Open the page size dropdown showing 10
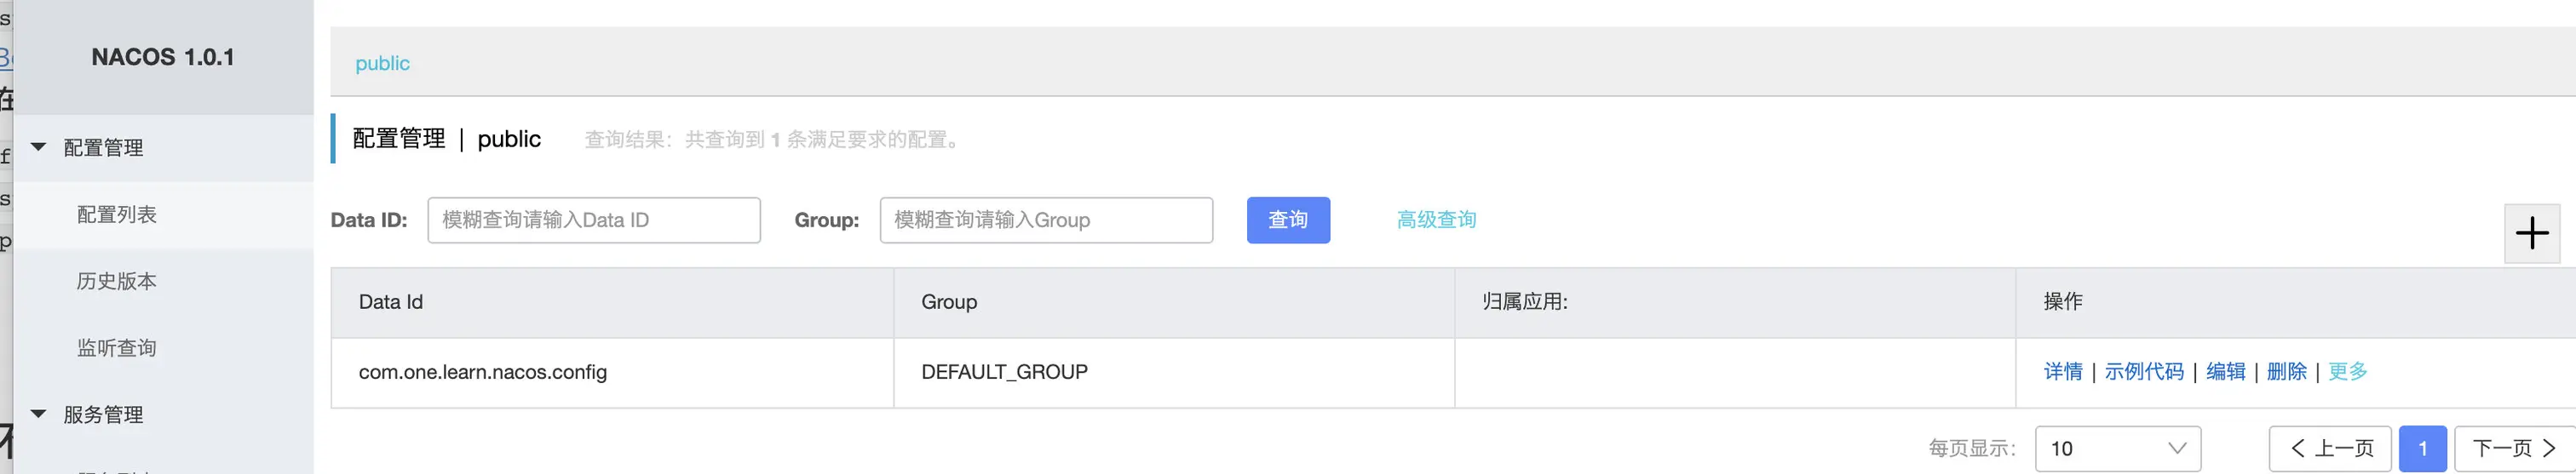 pos(2117,448)
